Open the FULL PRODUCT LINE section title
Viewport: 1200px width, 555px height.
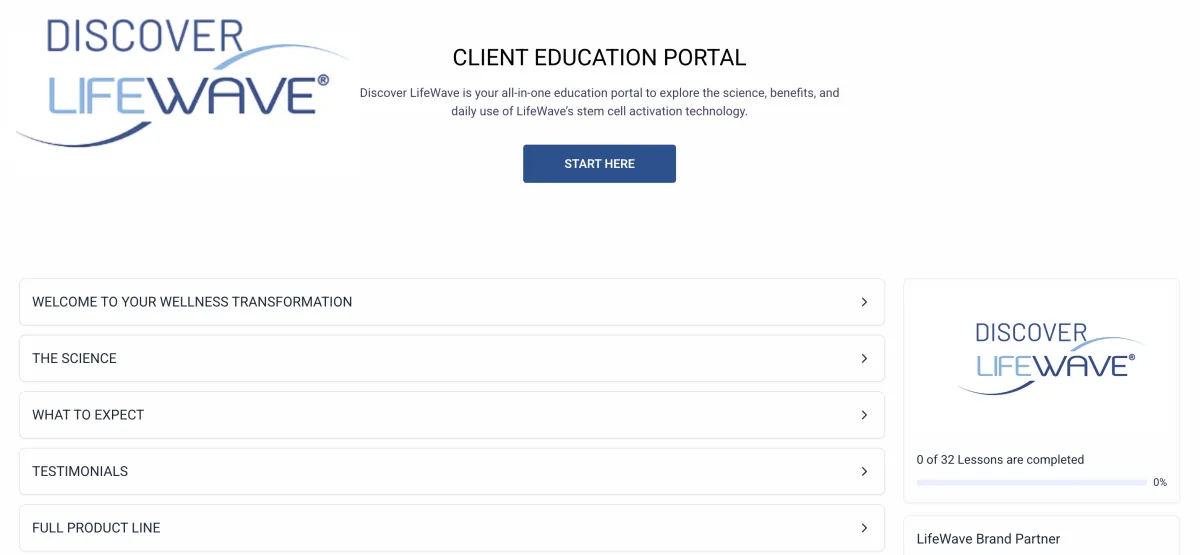96,528
